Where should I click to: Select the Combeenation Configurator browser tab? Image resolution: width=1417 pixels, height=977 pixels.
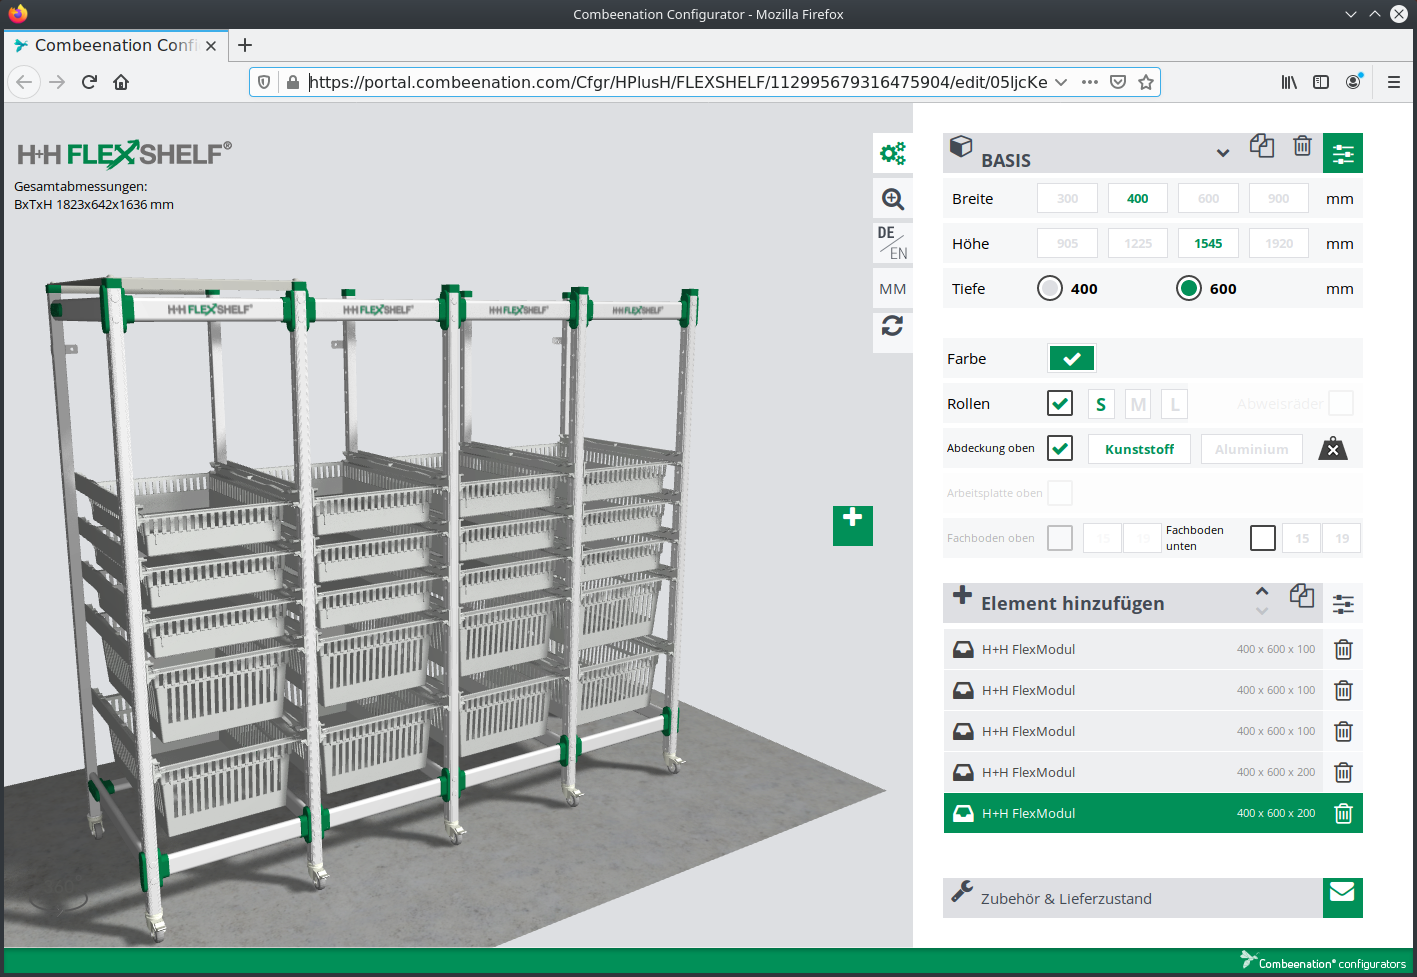[116, 45]
